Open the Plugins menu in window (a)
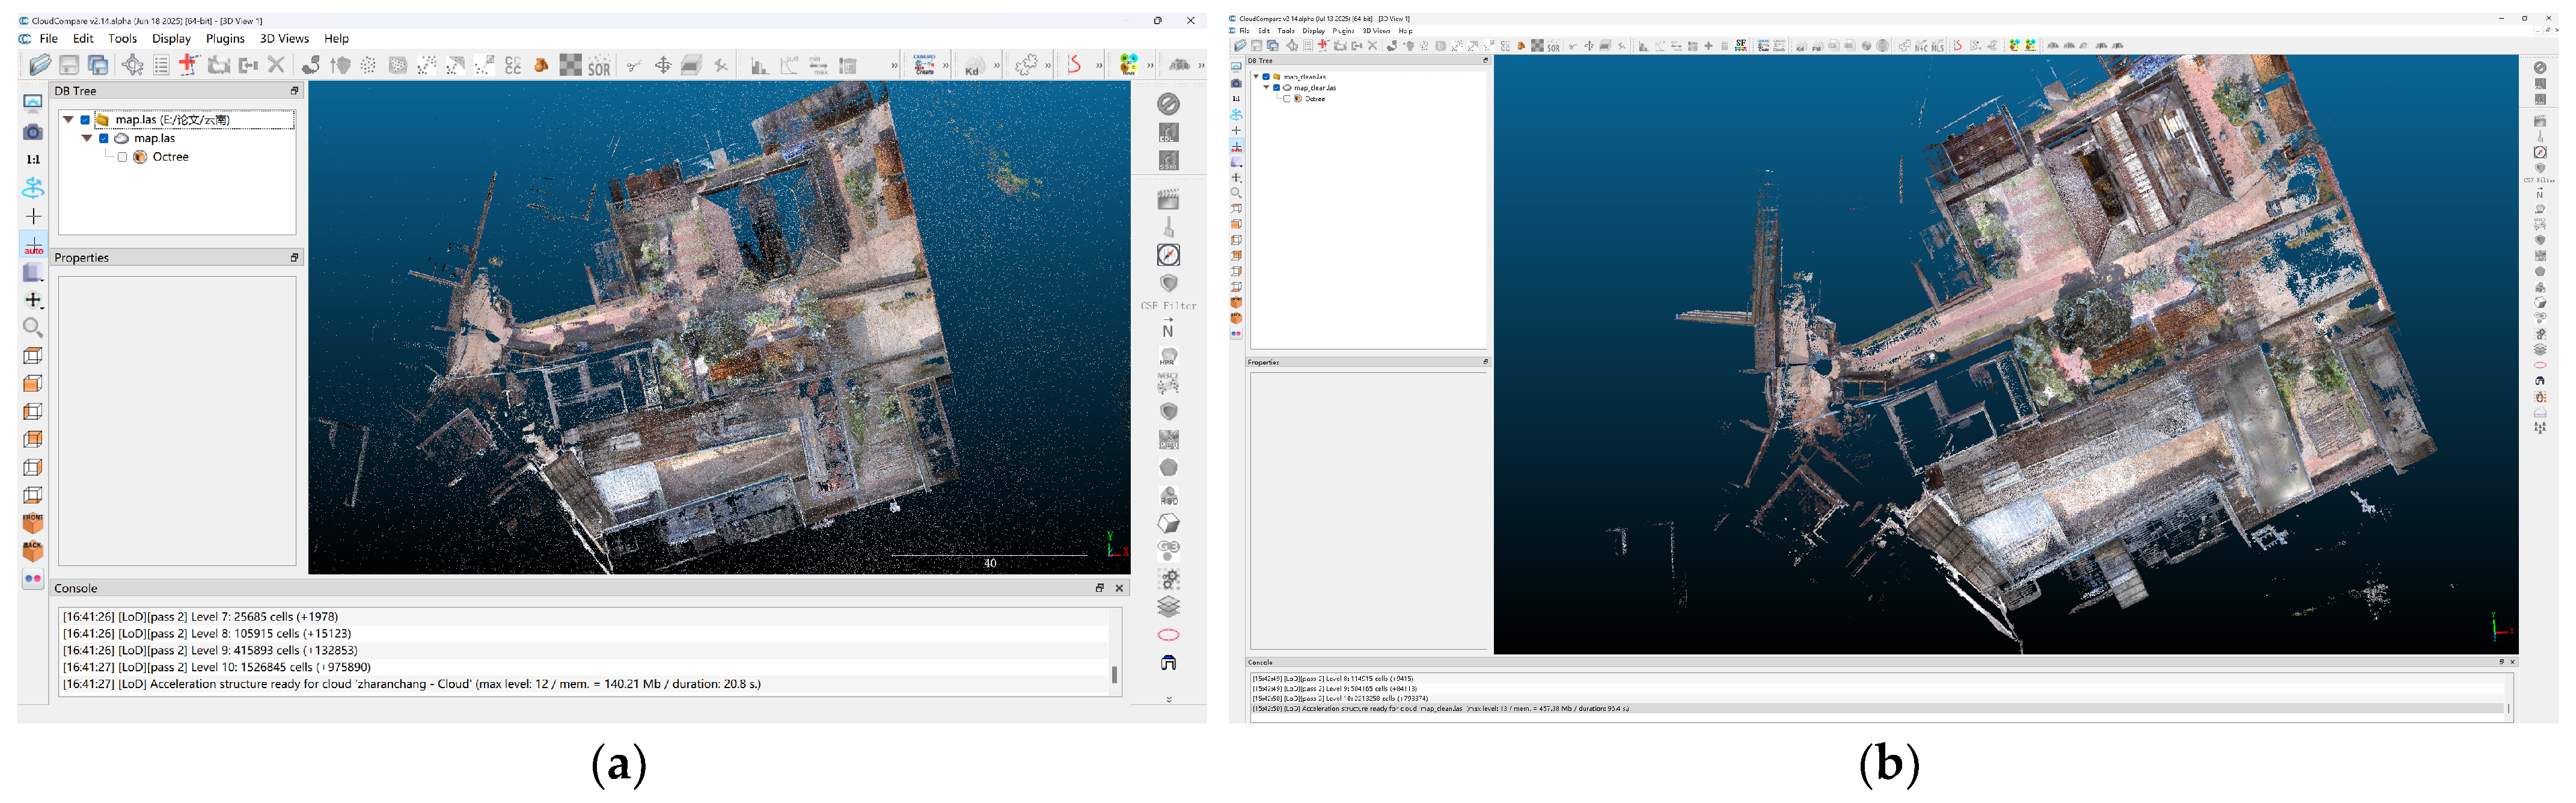This screenshot has width=2576, height=803. (225, 39)
